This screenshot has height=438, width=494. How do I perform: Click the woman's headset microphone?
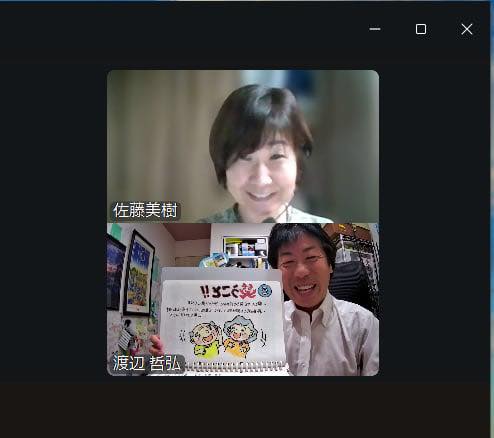pos(269,219)
